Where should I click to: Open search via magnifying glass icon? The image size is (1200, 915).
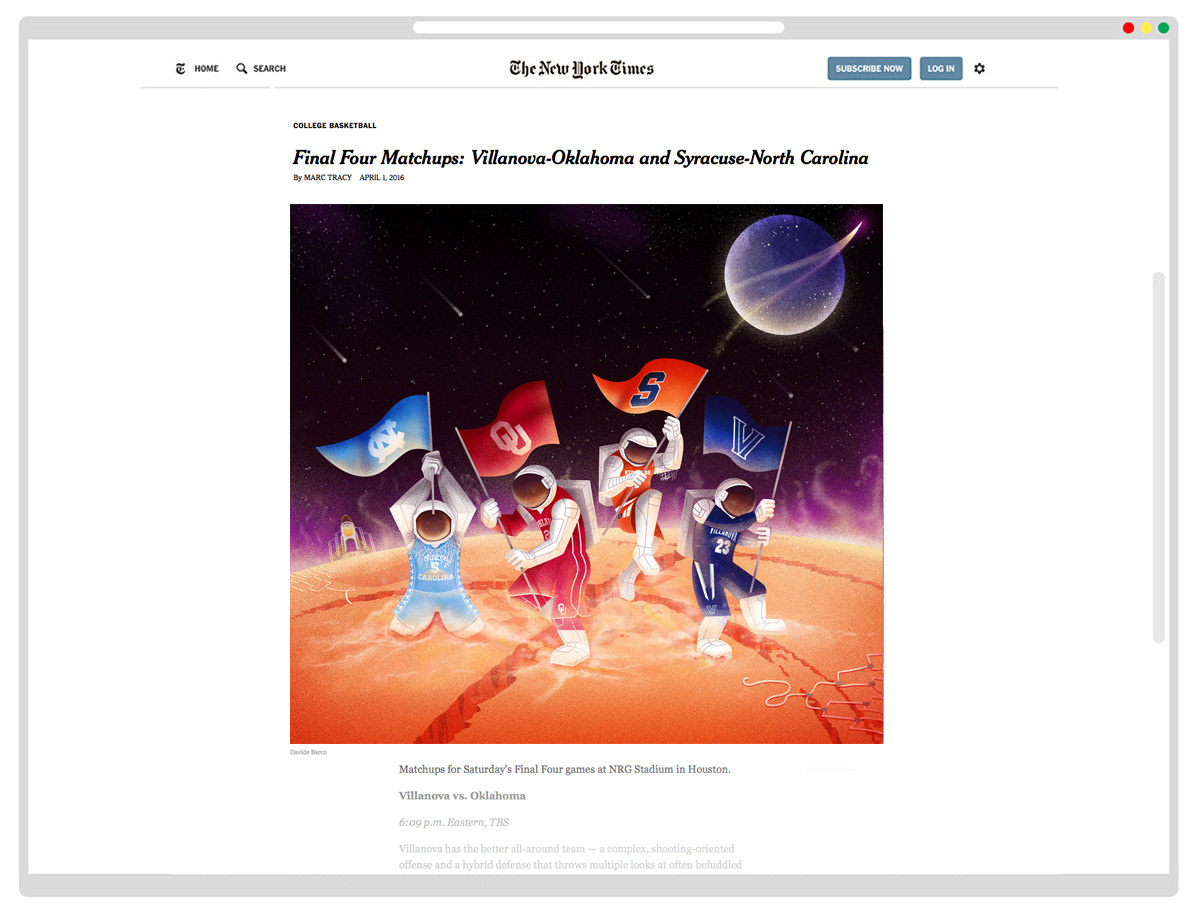pos(242,69)
